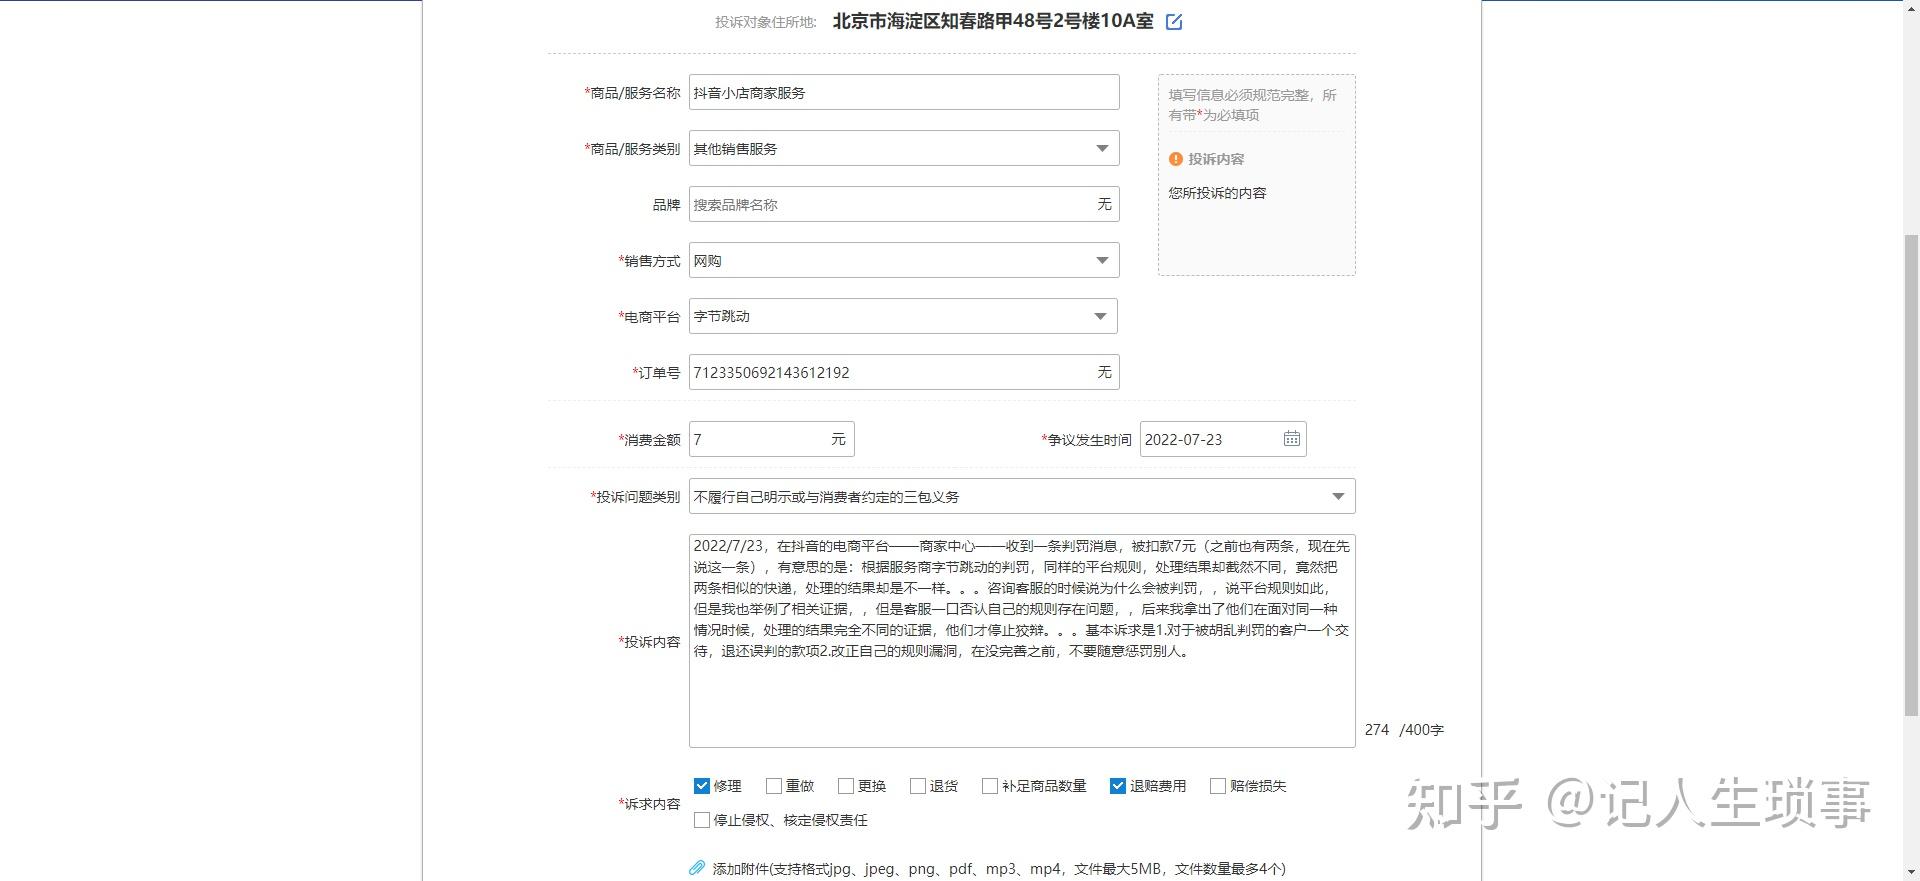
Task: Click the 274 /400字 character counter
Action: 1404,730
